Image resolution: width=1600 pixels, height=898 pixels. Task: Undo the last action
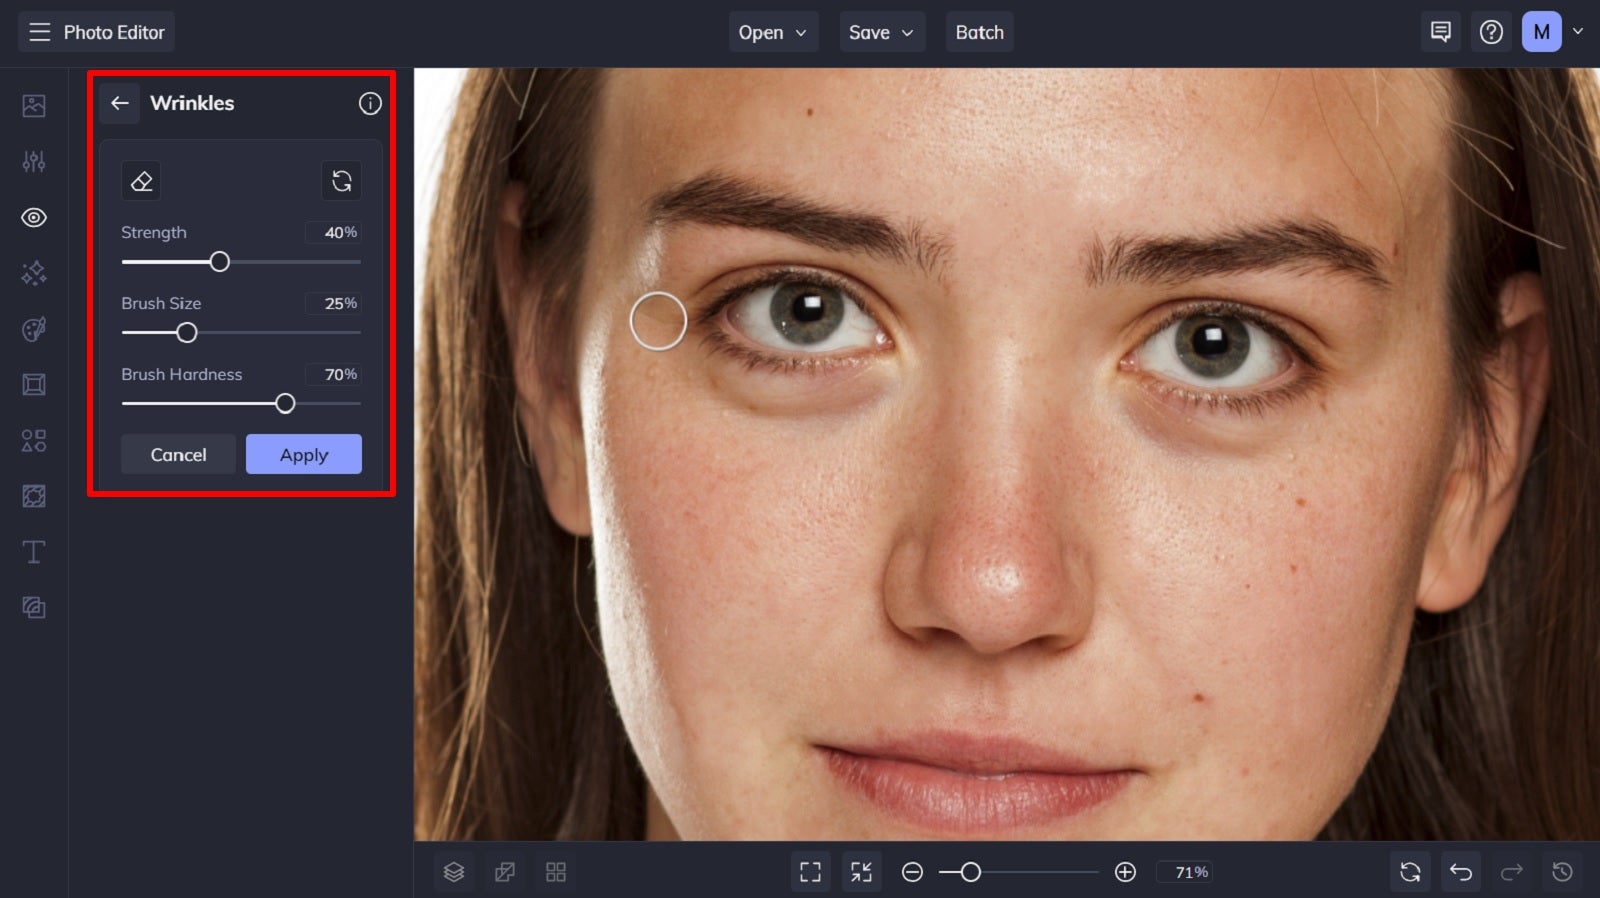[x=1461, y=872]
